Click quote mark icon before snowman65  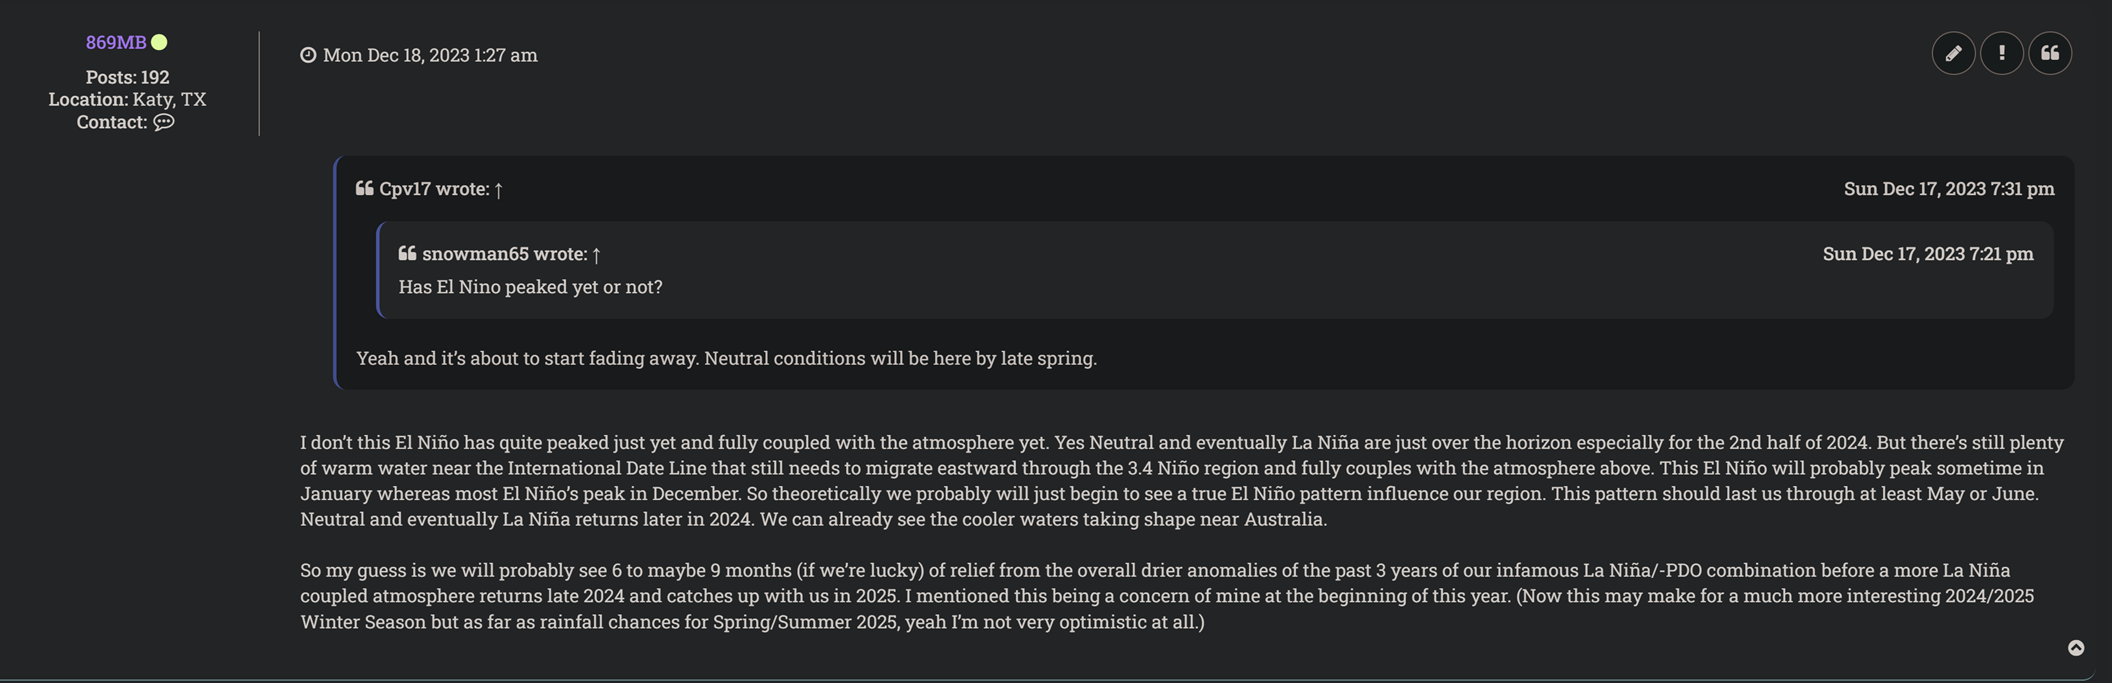(407, 253)
